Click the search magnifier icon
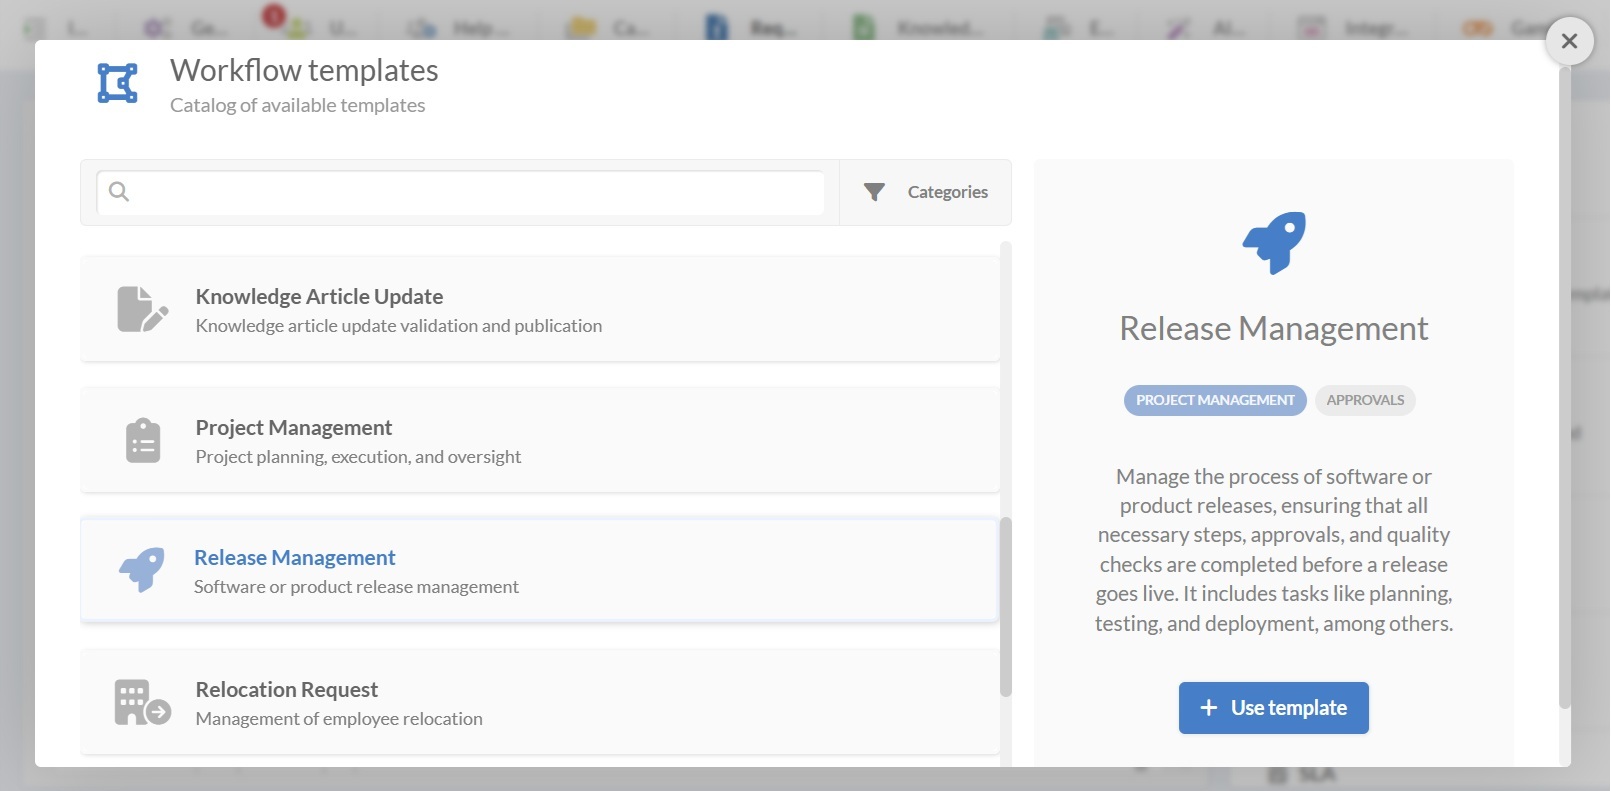 (x=119, y=191)
